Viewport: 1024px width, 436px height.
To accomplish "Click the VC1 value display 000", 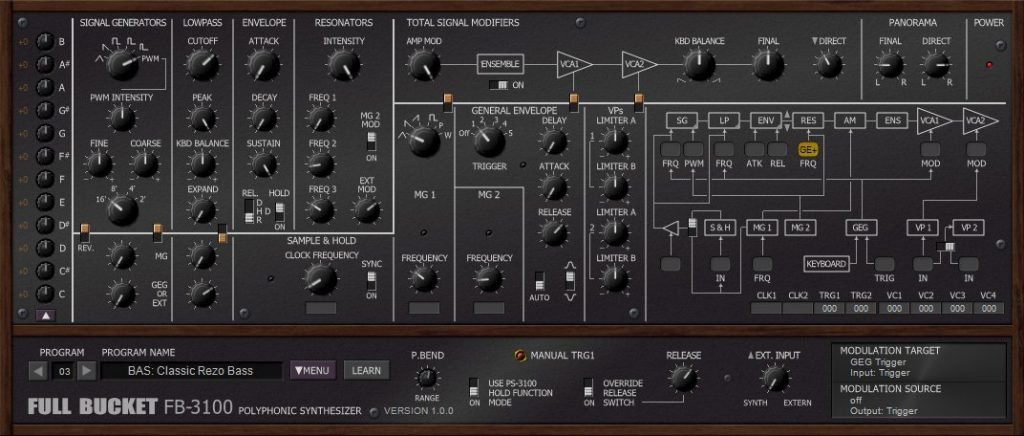I will coord(893,308).
